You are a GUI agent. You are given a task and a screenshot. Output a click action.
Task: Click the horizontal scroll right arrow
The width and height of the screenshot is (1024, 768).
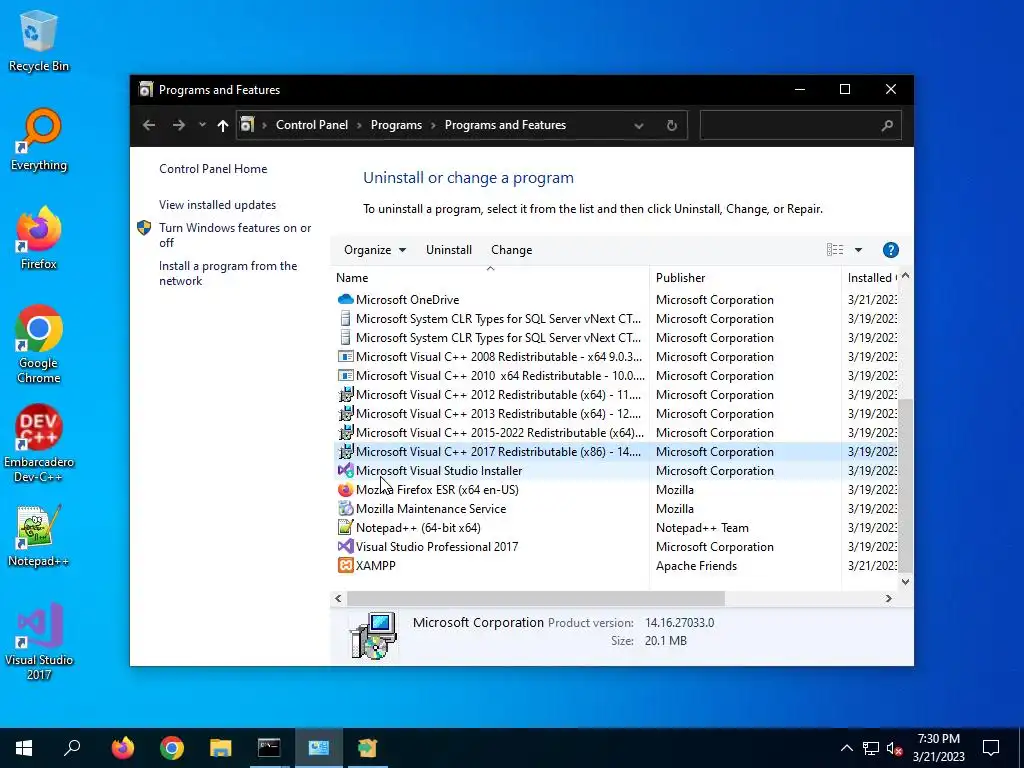click(888, 598)
